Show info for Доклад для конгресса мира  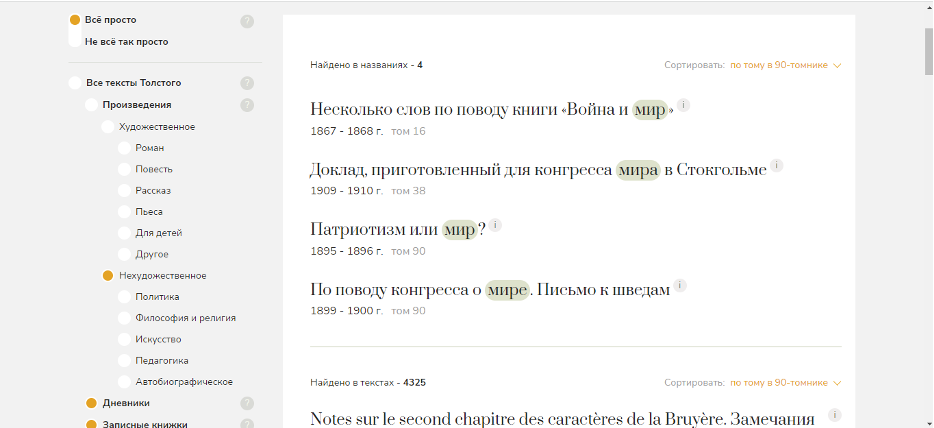pyautogui.click(x=776, y=165)
